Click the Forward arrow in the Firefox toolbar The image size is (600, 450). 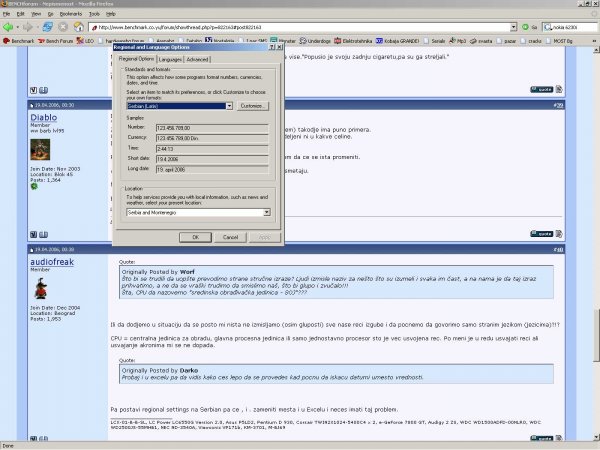coord(28,27)
